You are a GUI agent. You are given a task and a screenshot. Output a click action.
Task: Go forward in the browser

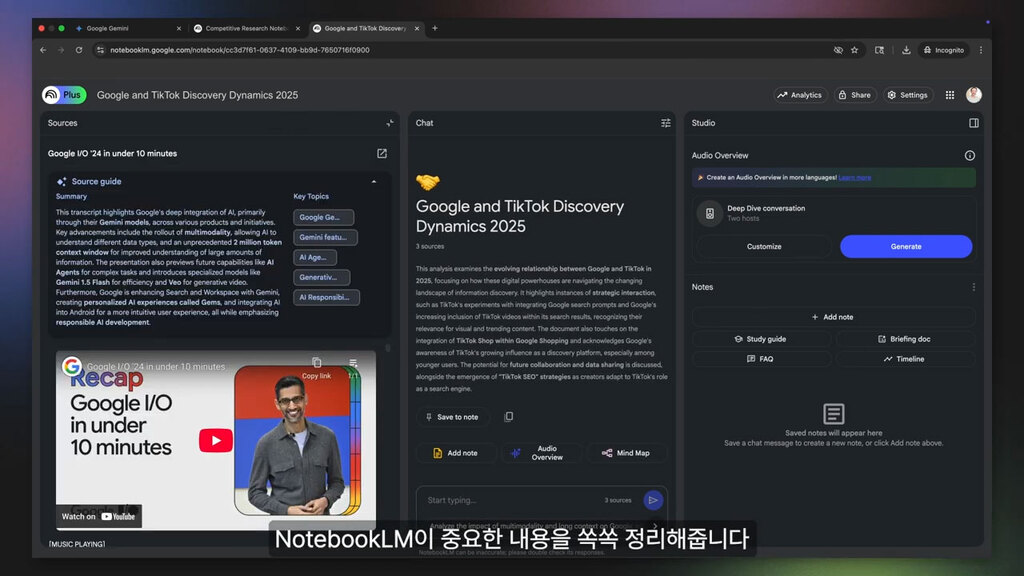pyautogui.click(x=61, y=50)
